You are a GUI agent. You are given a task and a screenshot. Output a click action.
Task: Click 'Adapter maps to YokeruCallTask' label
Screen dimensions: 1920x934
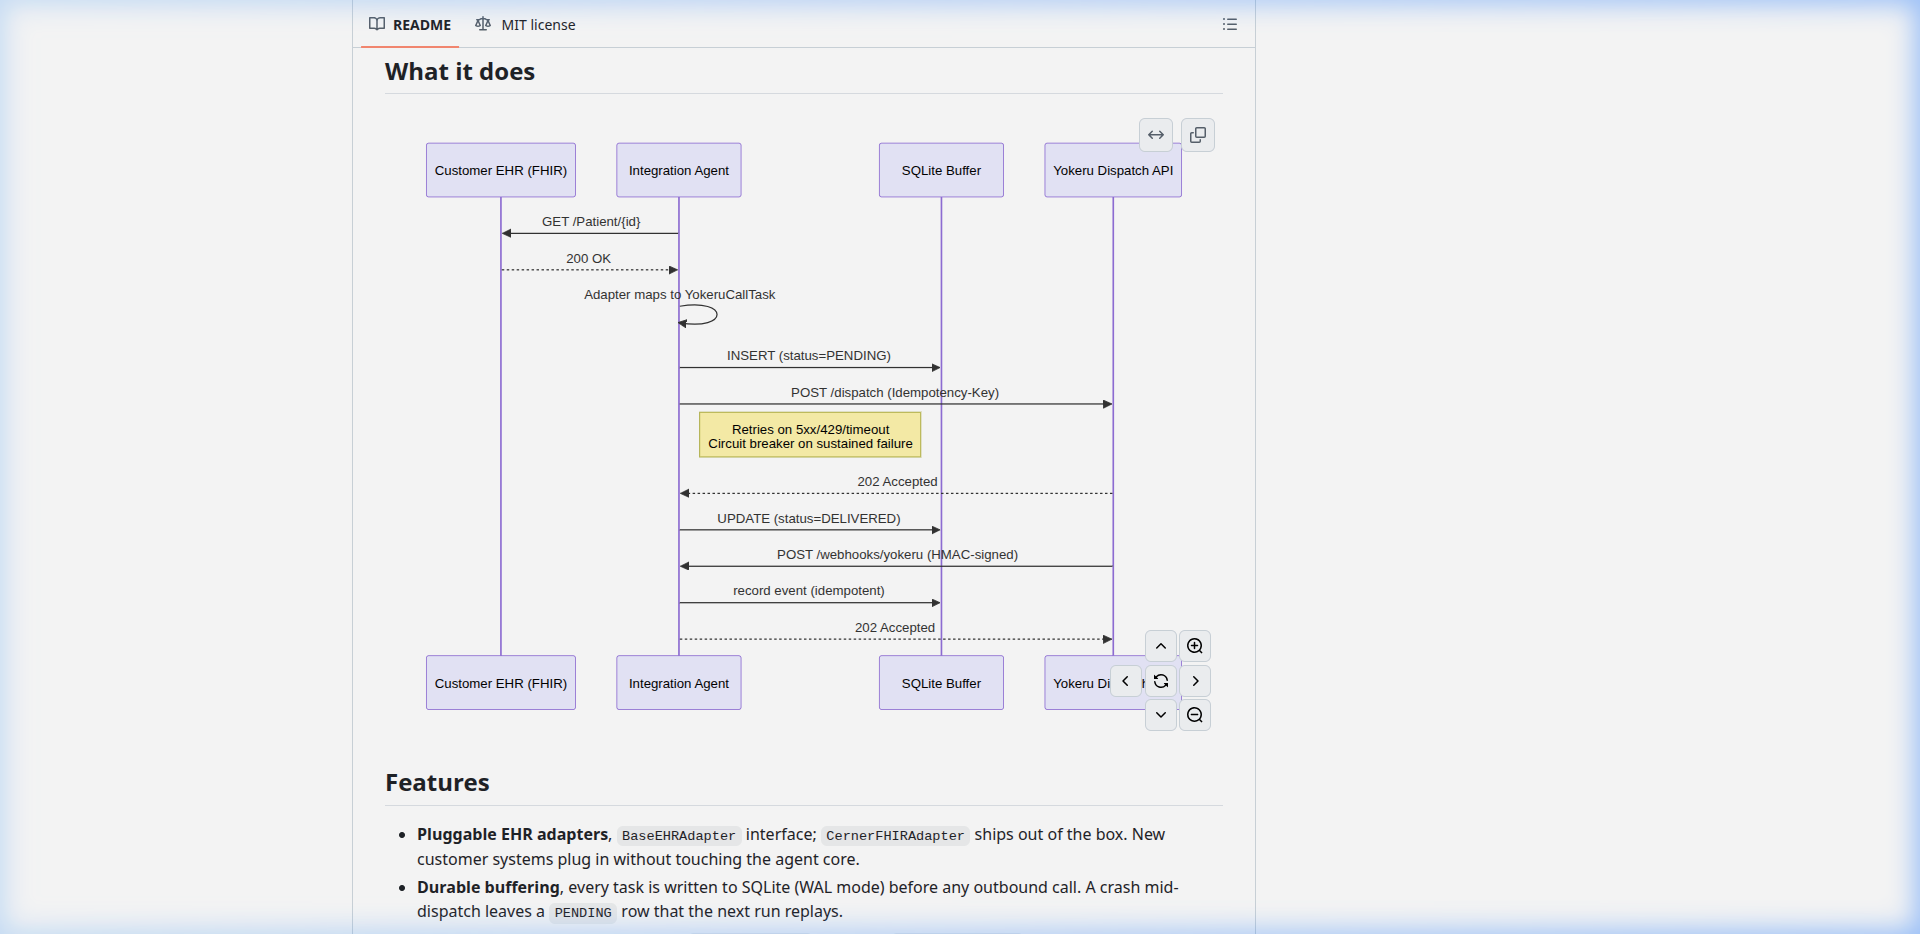(x=680, y=295)
